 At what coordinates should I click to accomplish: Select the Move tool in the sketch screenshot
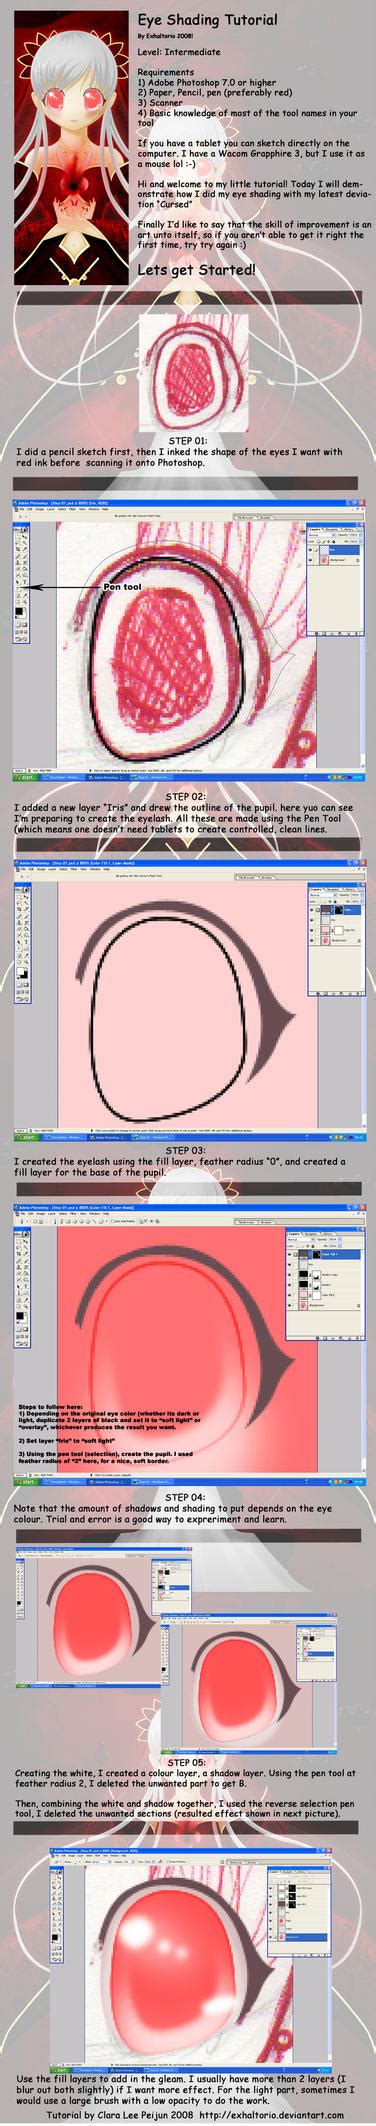point(25,537)
